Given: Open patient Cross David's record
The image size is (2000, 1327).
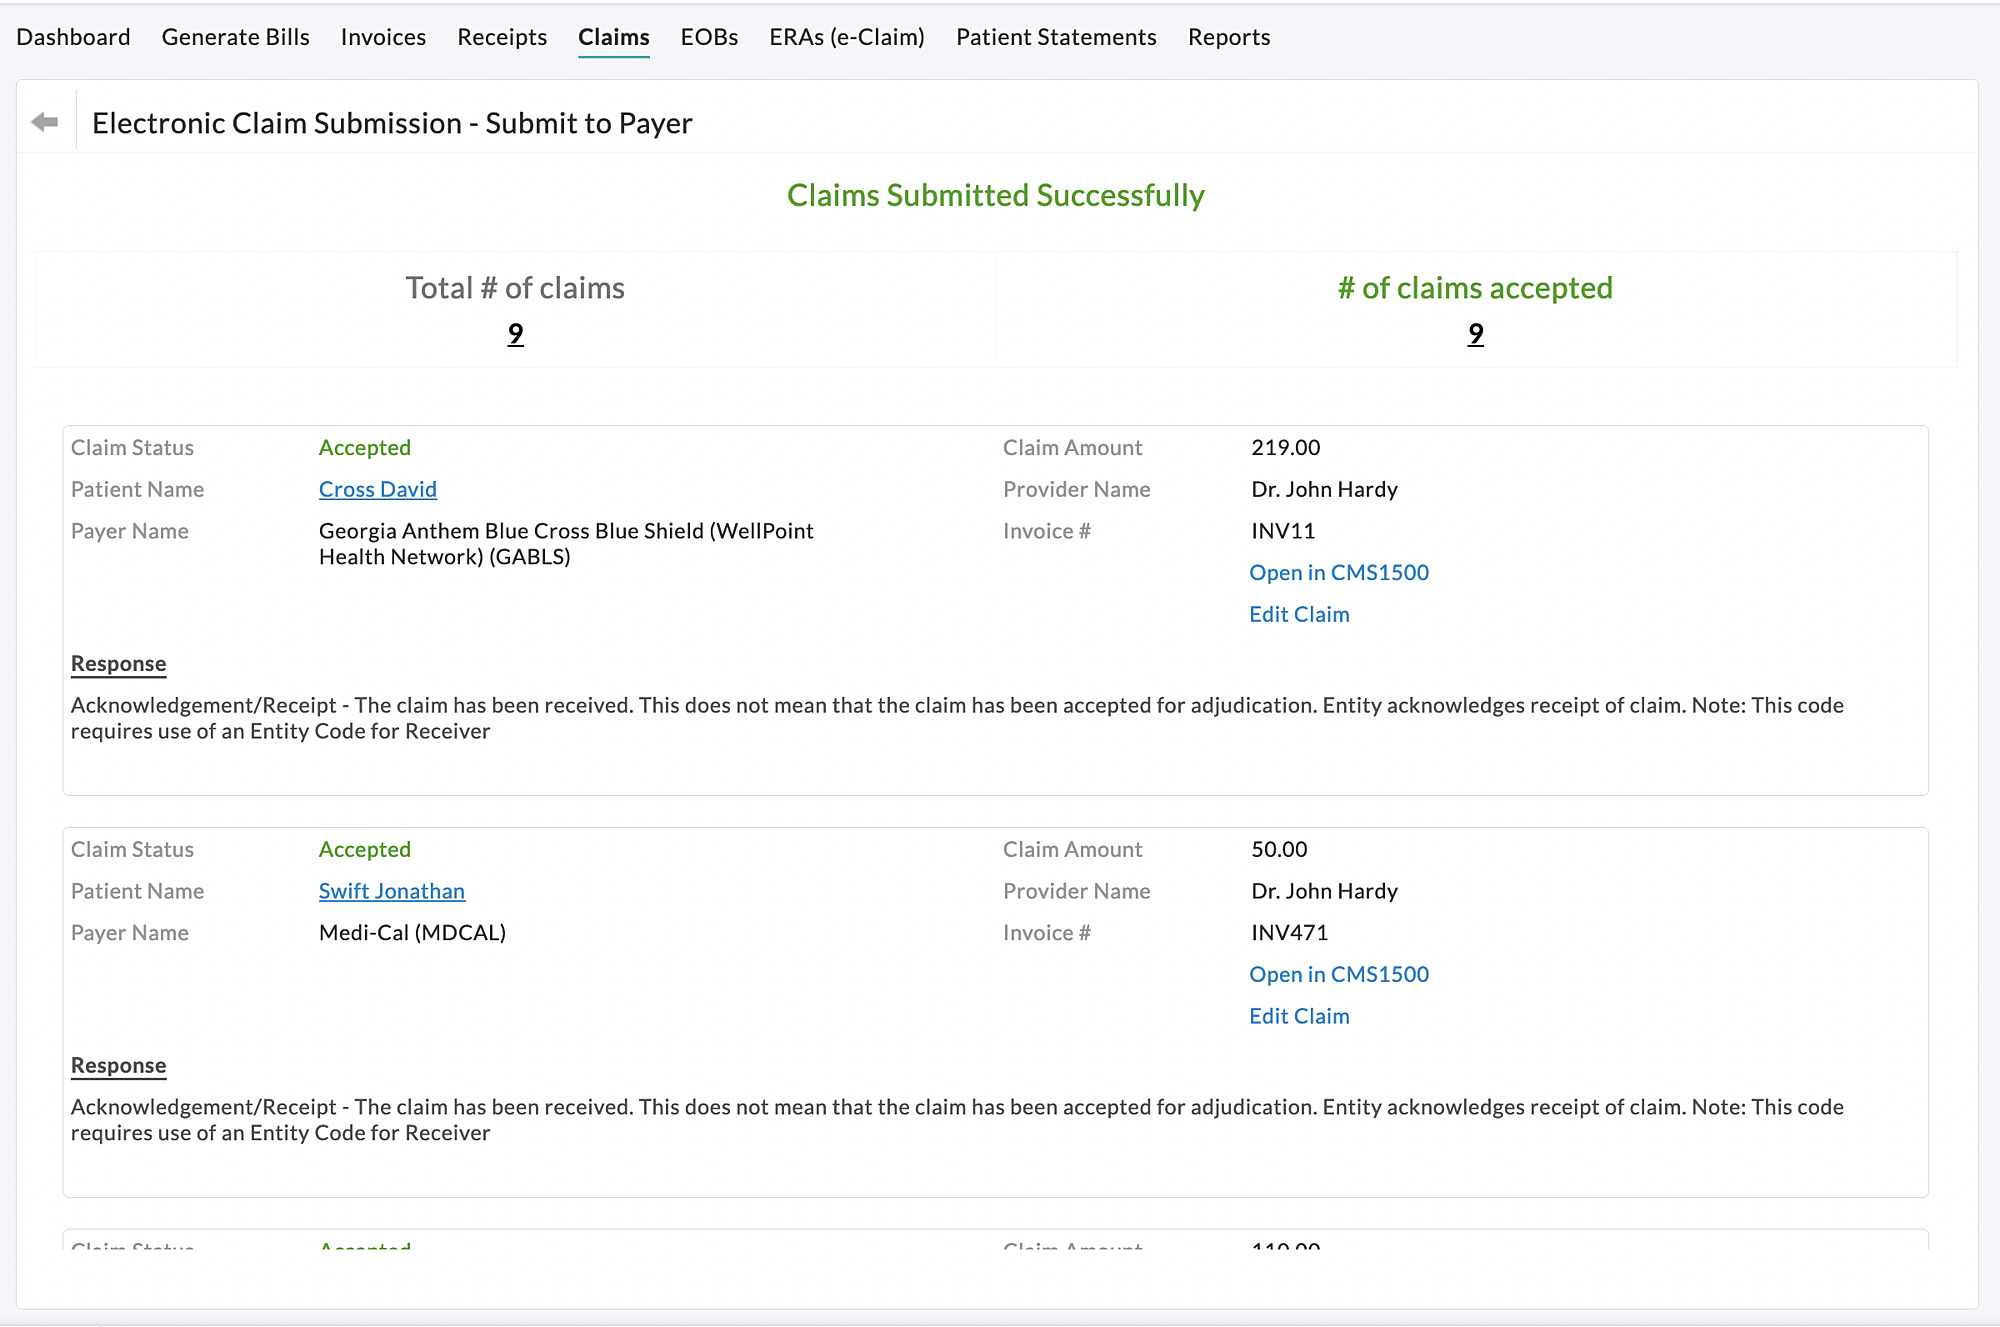Looking at the screenshot, I should [377, 489].
